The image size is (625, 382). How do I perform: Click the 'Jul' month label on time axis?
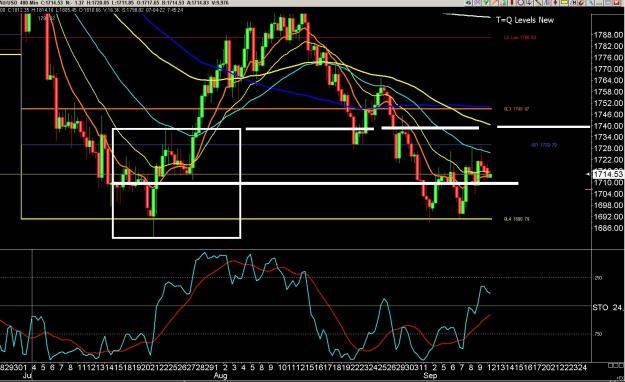[x=27, y=376]
